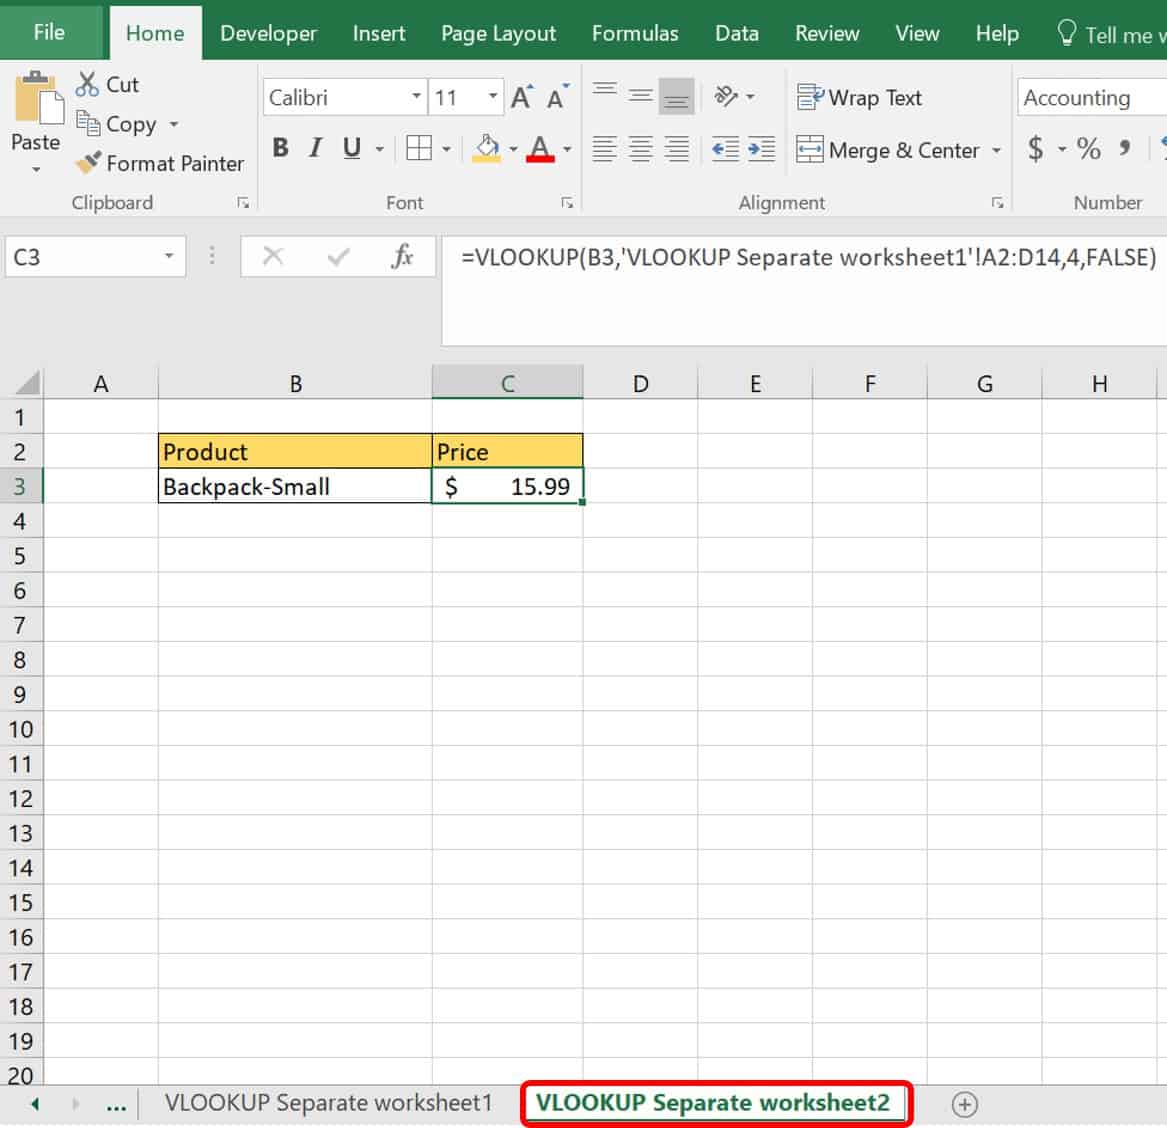Open the Number Format Accounting dropdown
Image resolution: width=1167 pixels, height=1128 pixels.
click(1091, 97)
